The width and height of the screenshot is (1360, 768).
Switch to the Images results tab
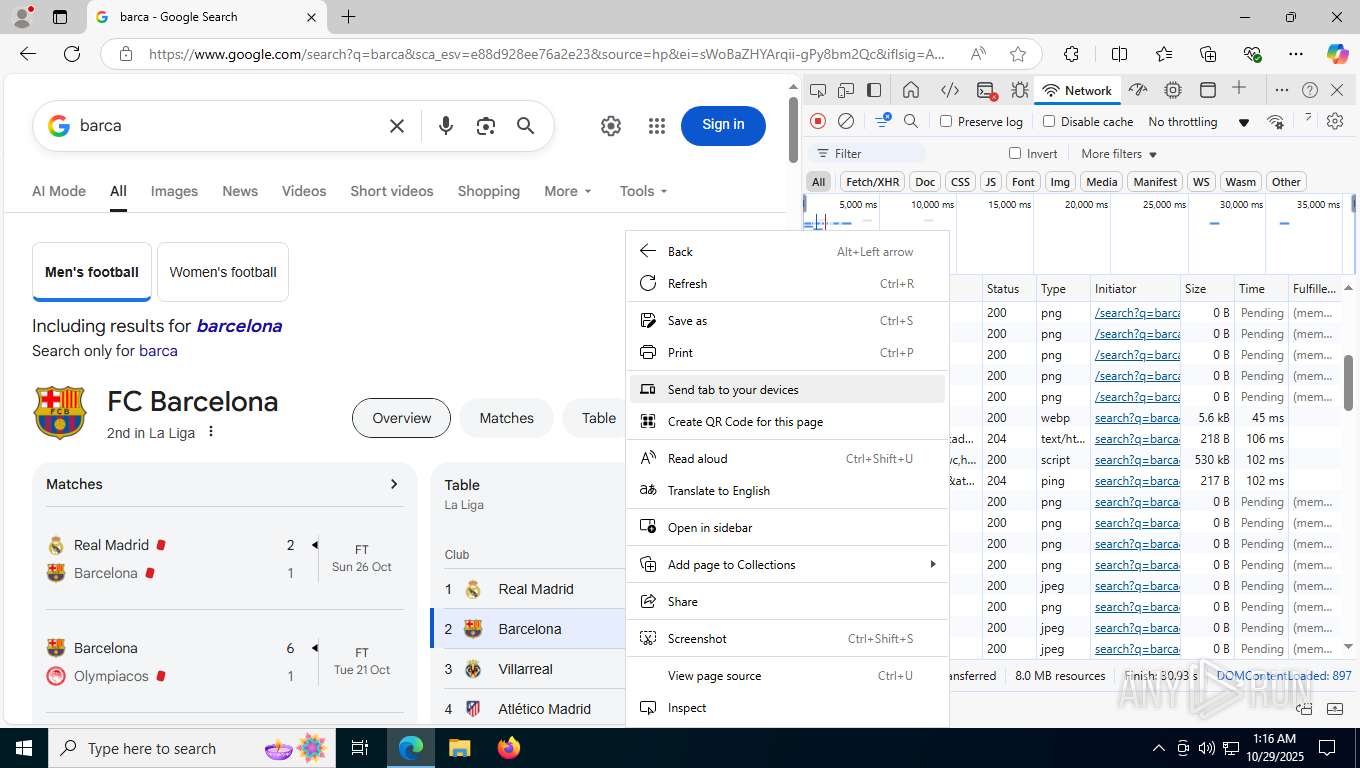(174, 191)
